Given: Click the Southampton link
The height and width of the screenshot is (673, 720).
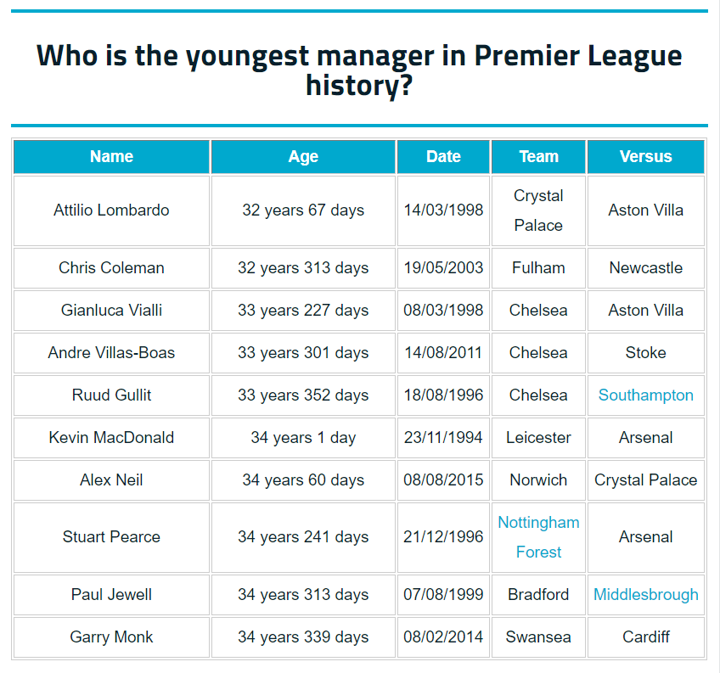Looking at the screenshot, I should click(645, 395).
